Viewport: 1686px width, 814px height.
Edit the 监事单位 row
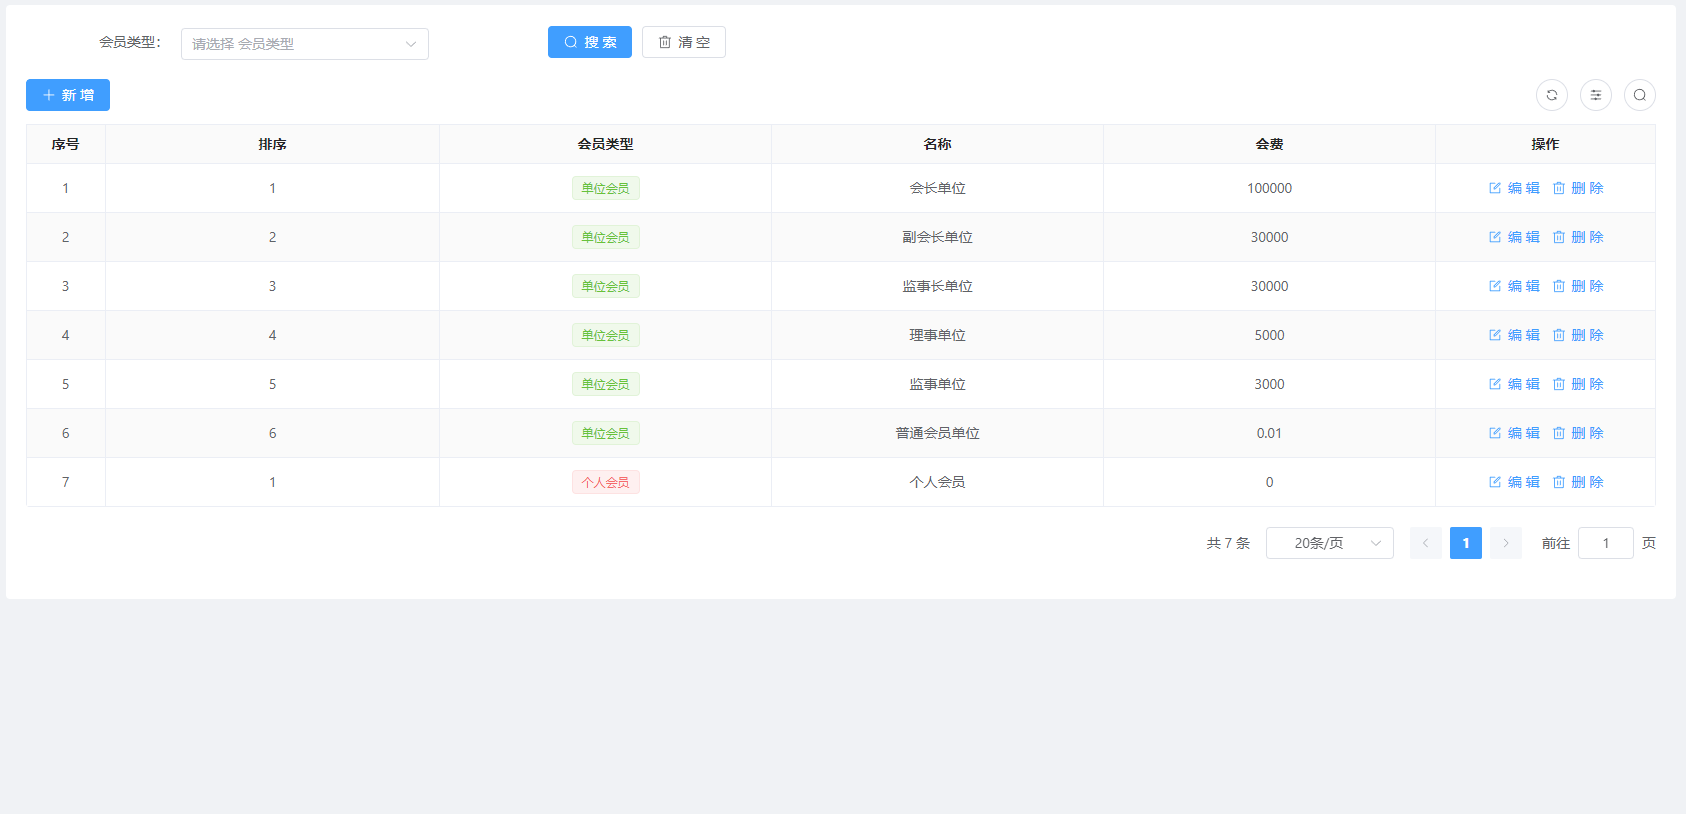[x=1514, y=384]
